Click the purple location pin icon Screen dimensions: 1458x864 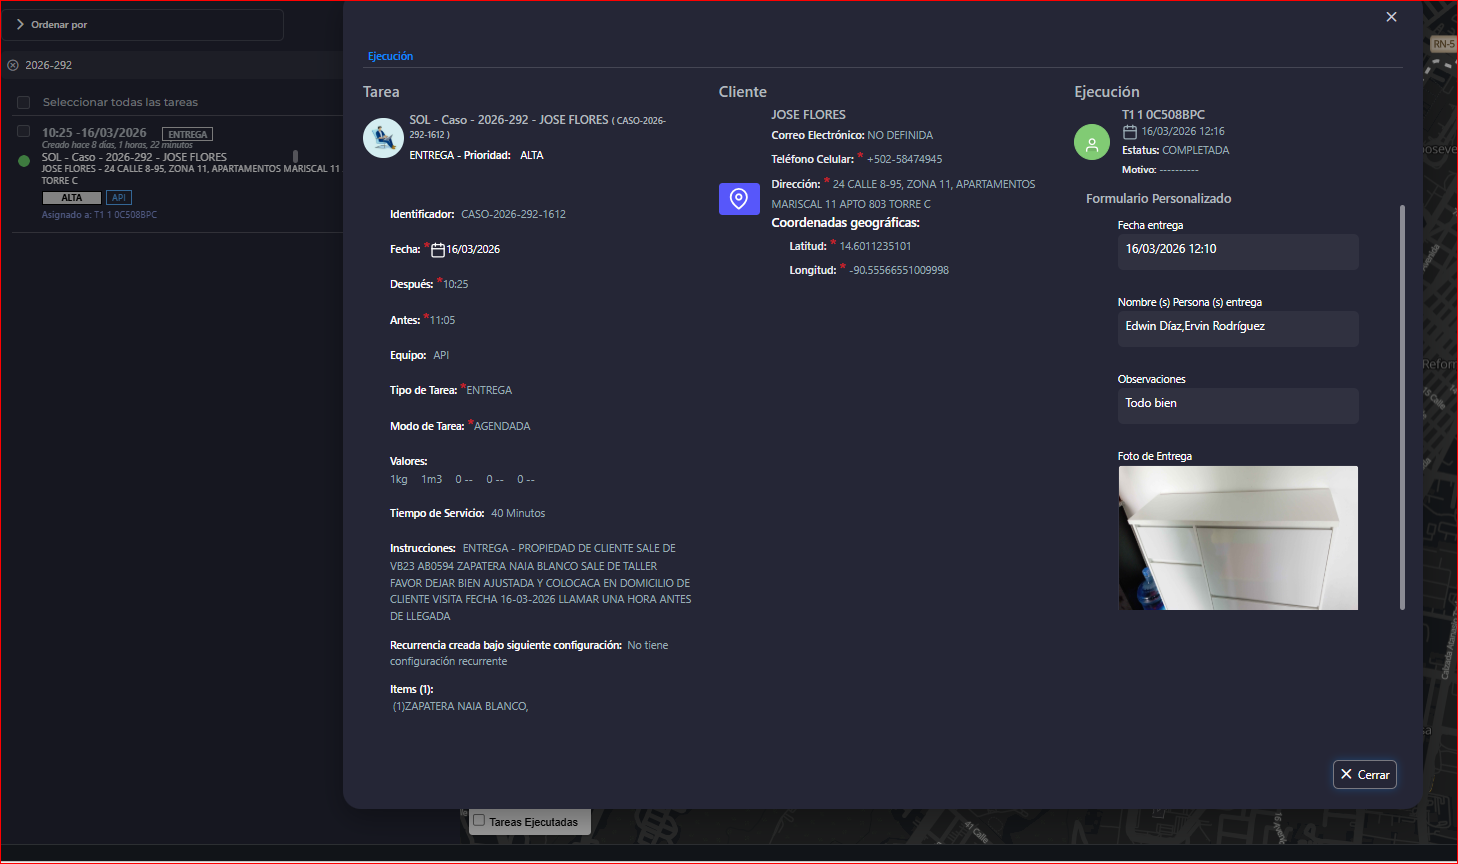pyautogui.click(x=739, y=199)
